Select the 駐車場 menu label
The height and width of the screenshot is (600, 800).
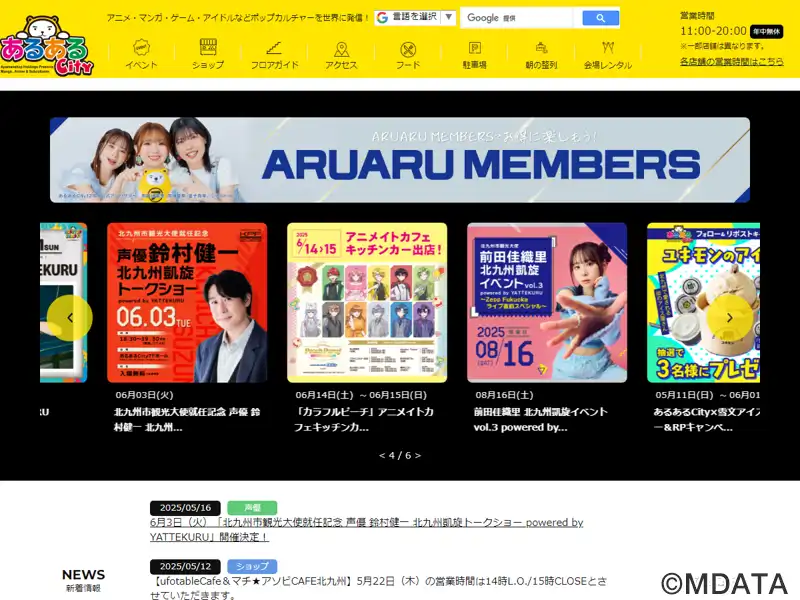(474, 65)
